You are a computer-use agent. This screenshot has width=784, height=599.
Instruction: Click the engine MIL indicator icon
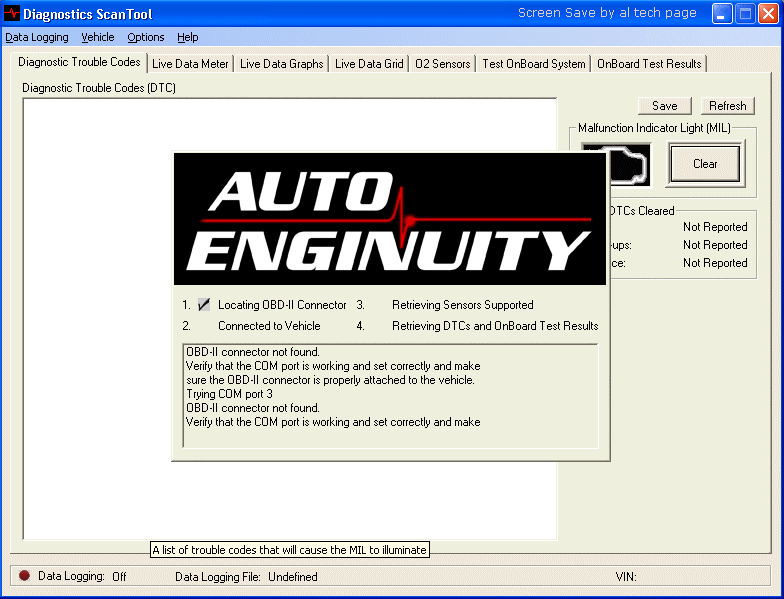click(x=616, y=163)
